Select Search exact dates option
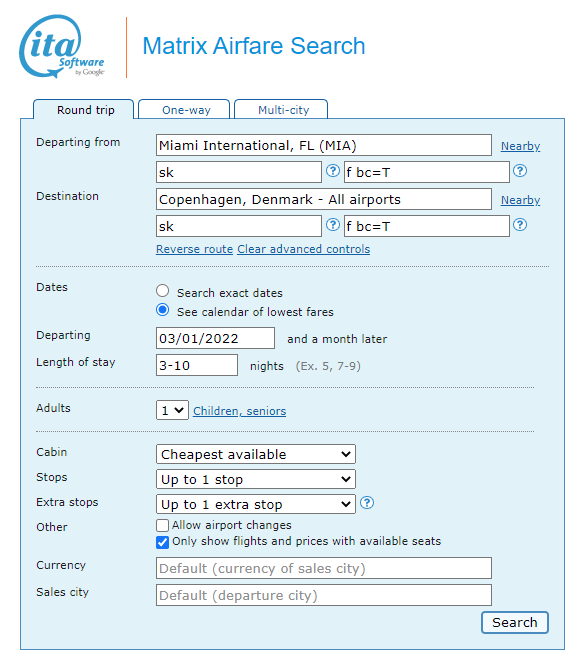Screen dimensions: 581x668 click(162, 291)
